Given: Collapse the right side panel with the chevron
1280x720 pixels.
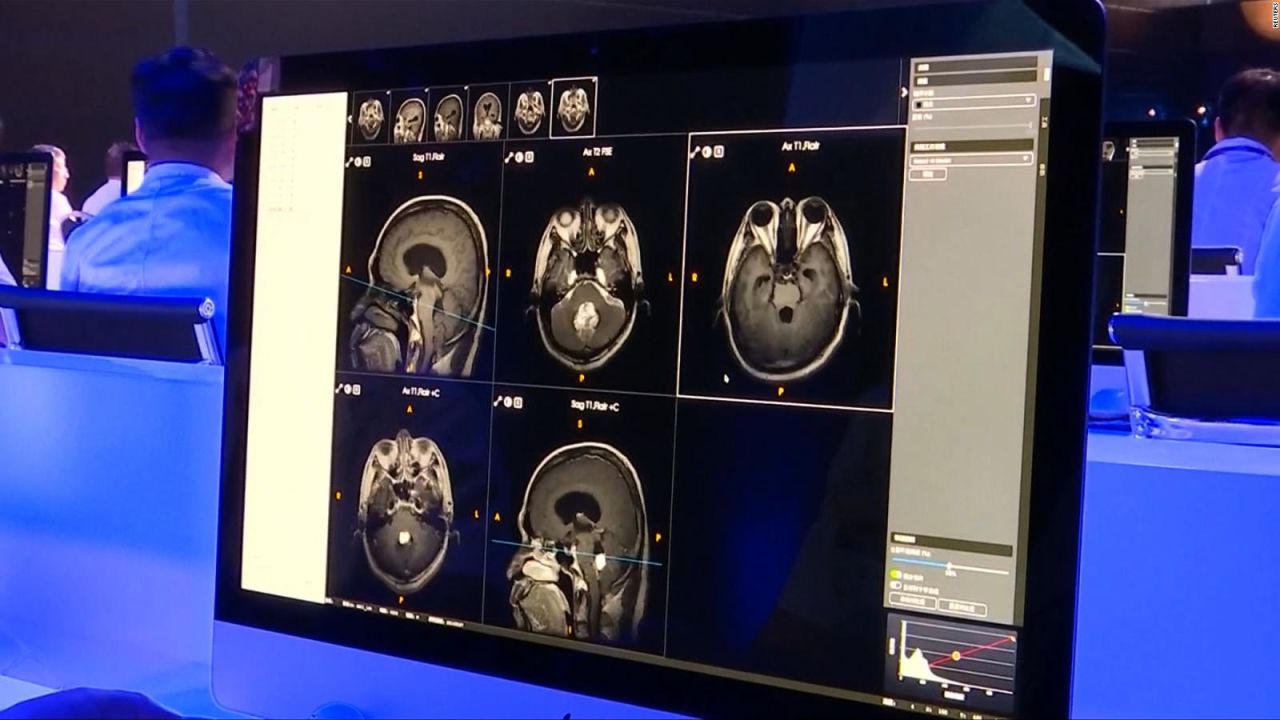Looking at the screenshot, I should tap(904, 92).
